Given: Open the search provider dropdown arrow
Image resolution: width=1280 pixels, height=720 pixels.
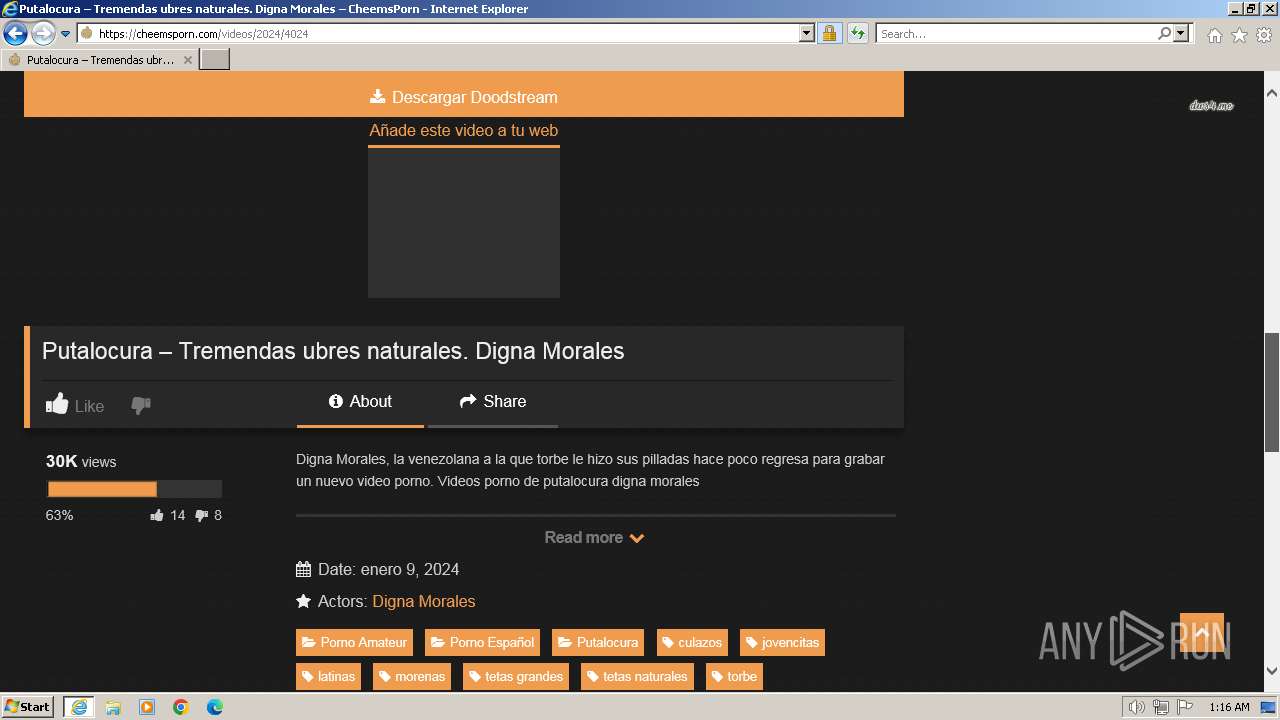Looking at the screenshot, I should tap(1181, 33).
